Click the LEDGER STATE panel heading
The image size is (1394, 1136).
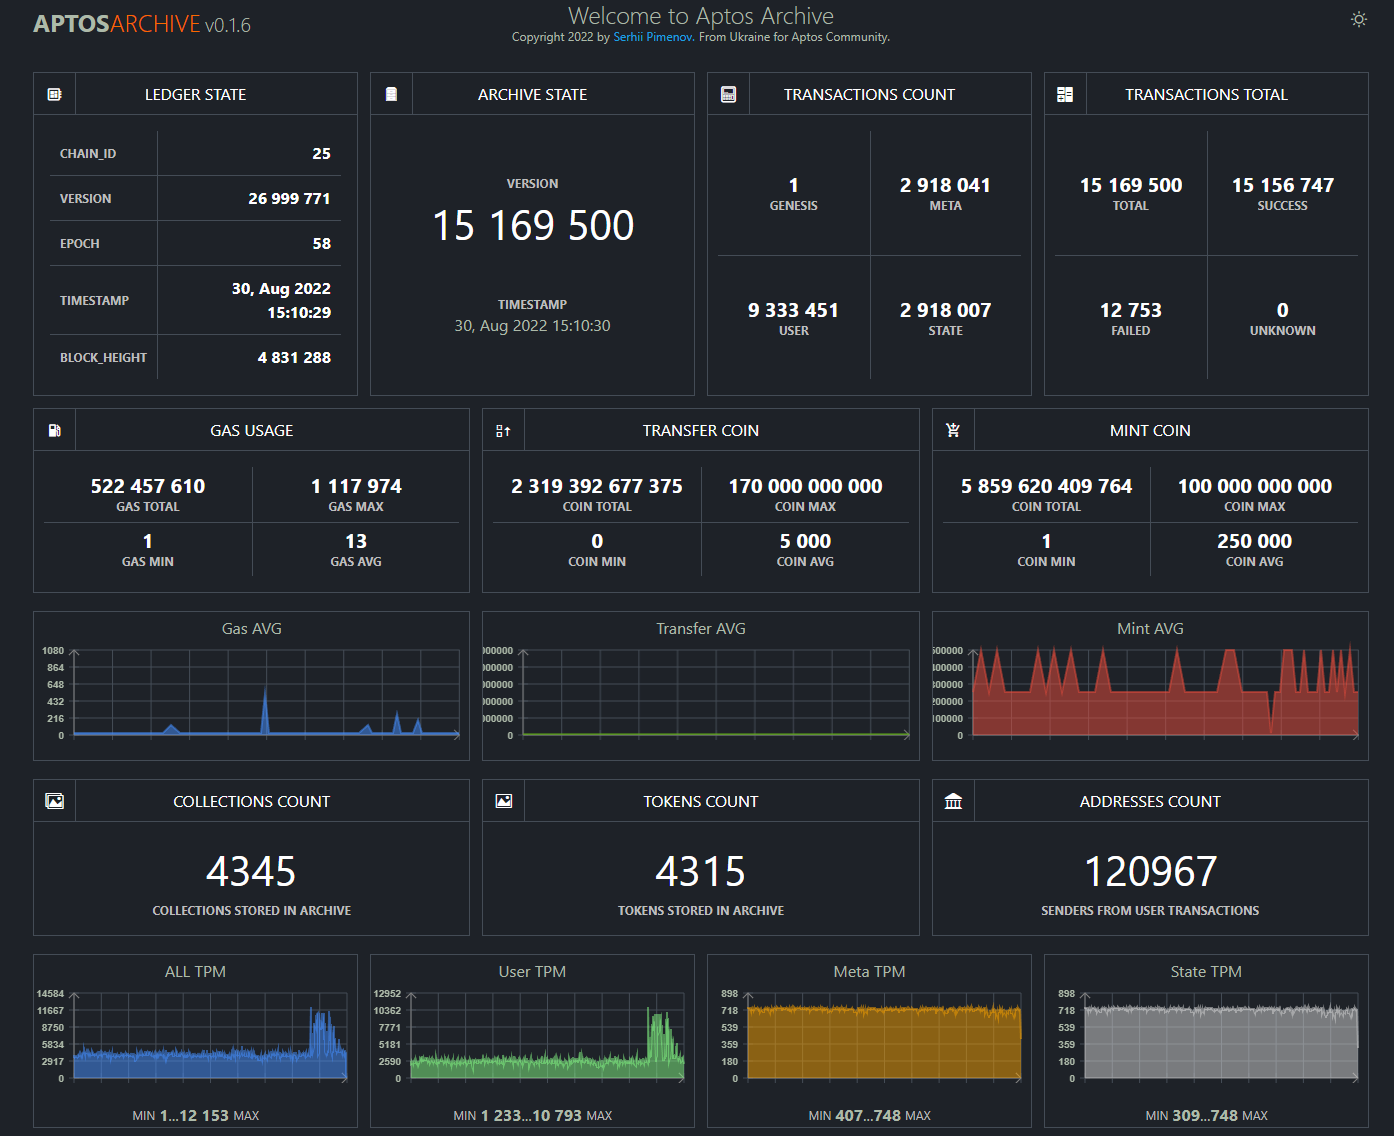coord(195,94)
